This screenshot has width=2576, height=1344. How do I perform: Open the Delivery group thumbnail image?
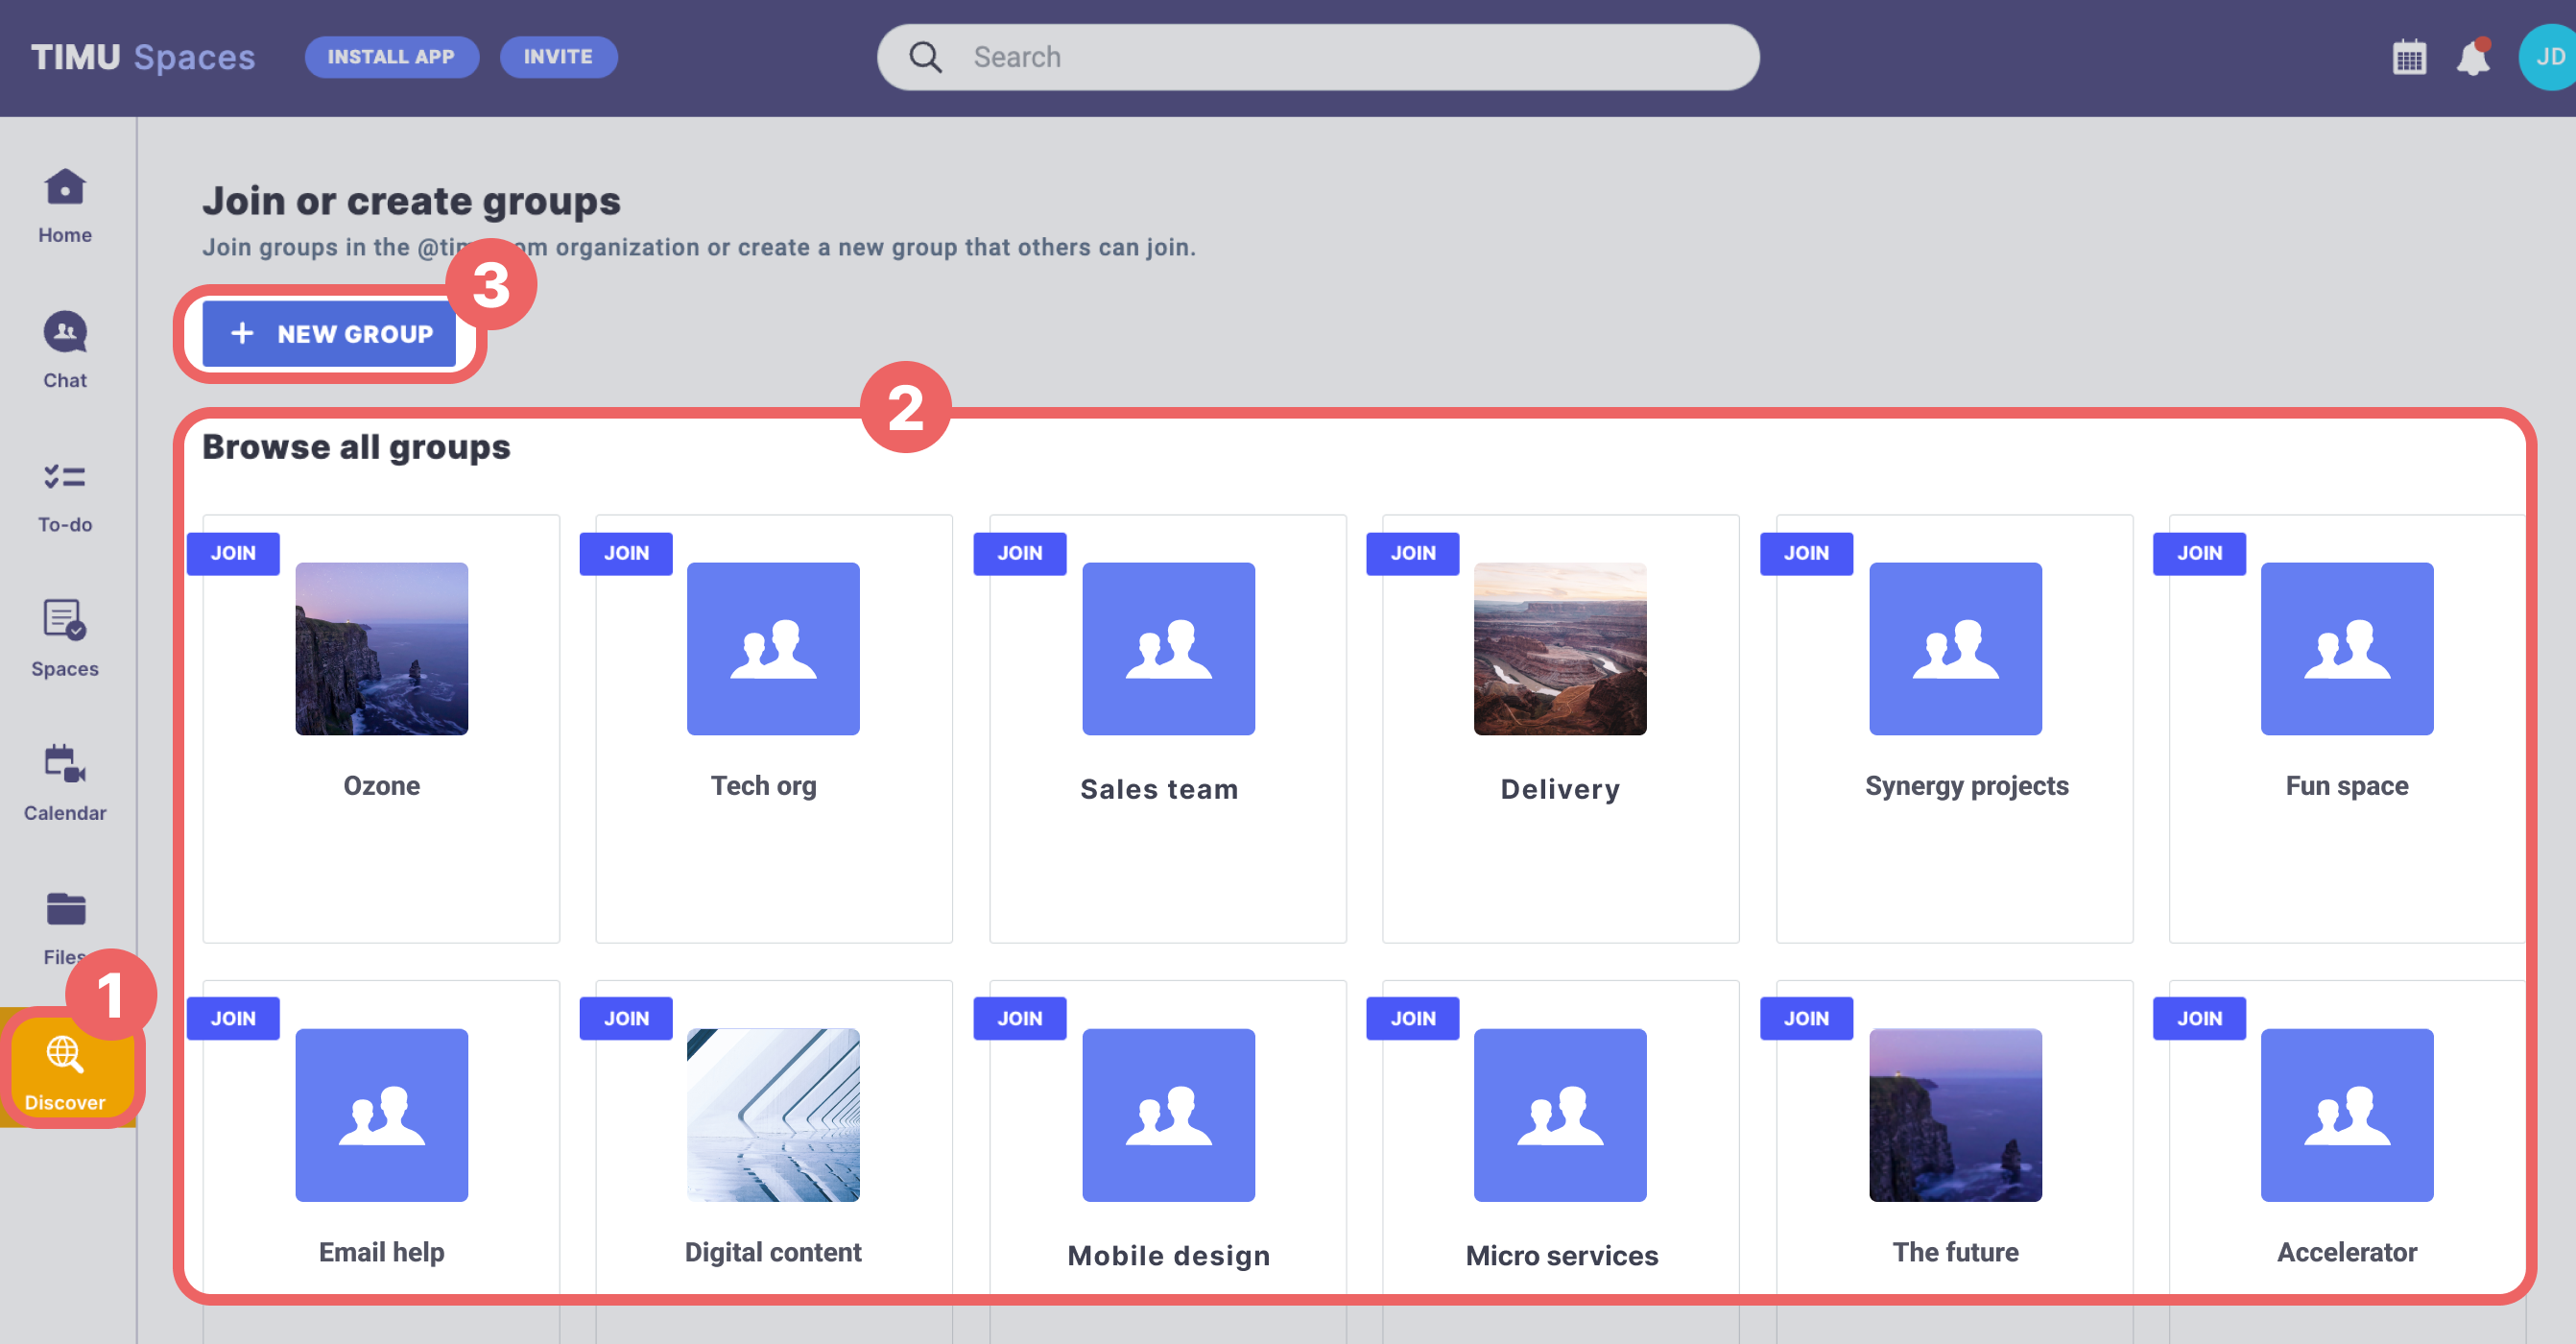(1559, 648)
